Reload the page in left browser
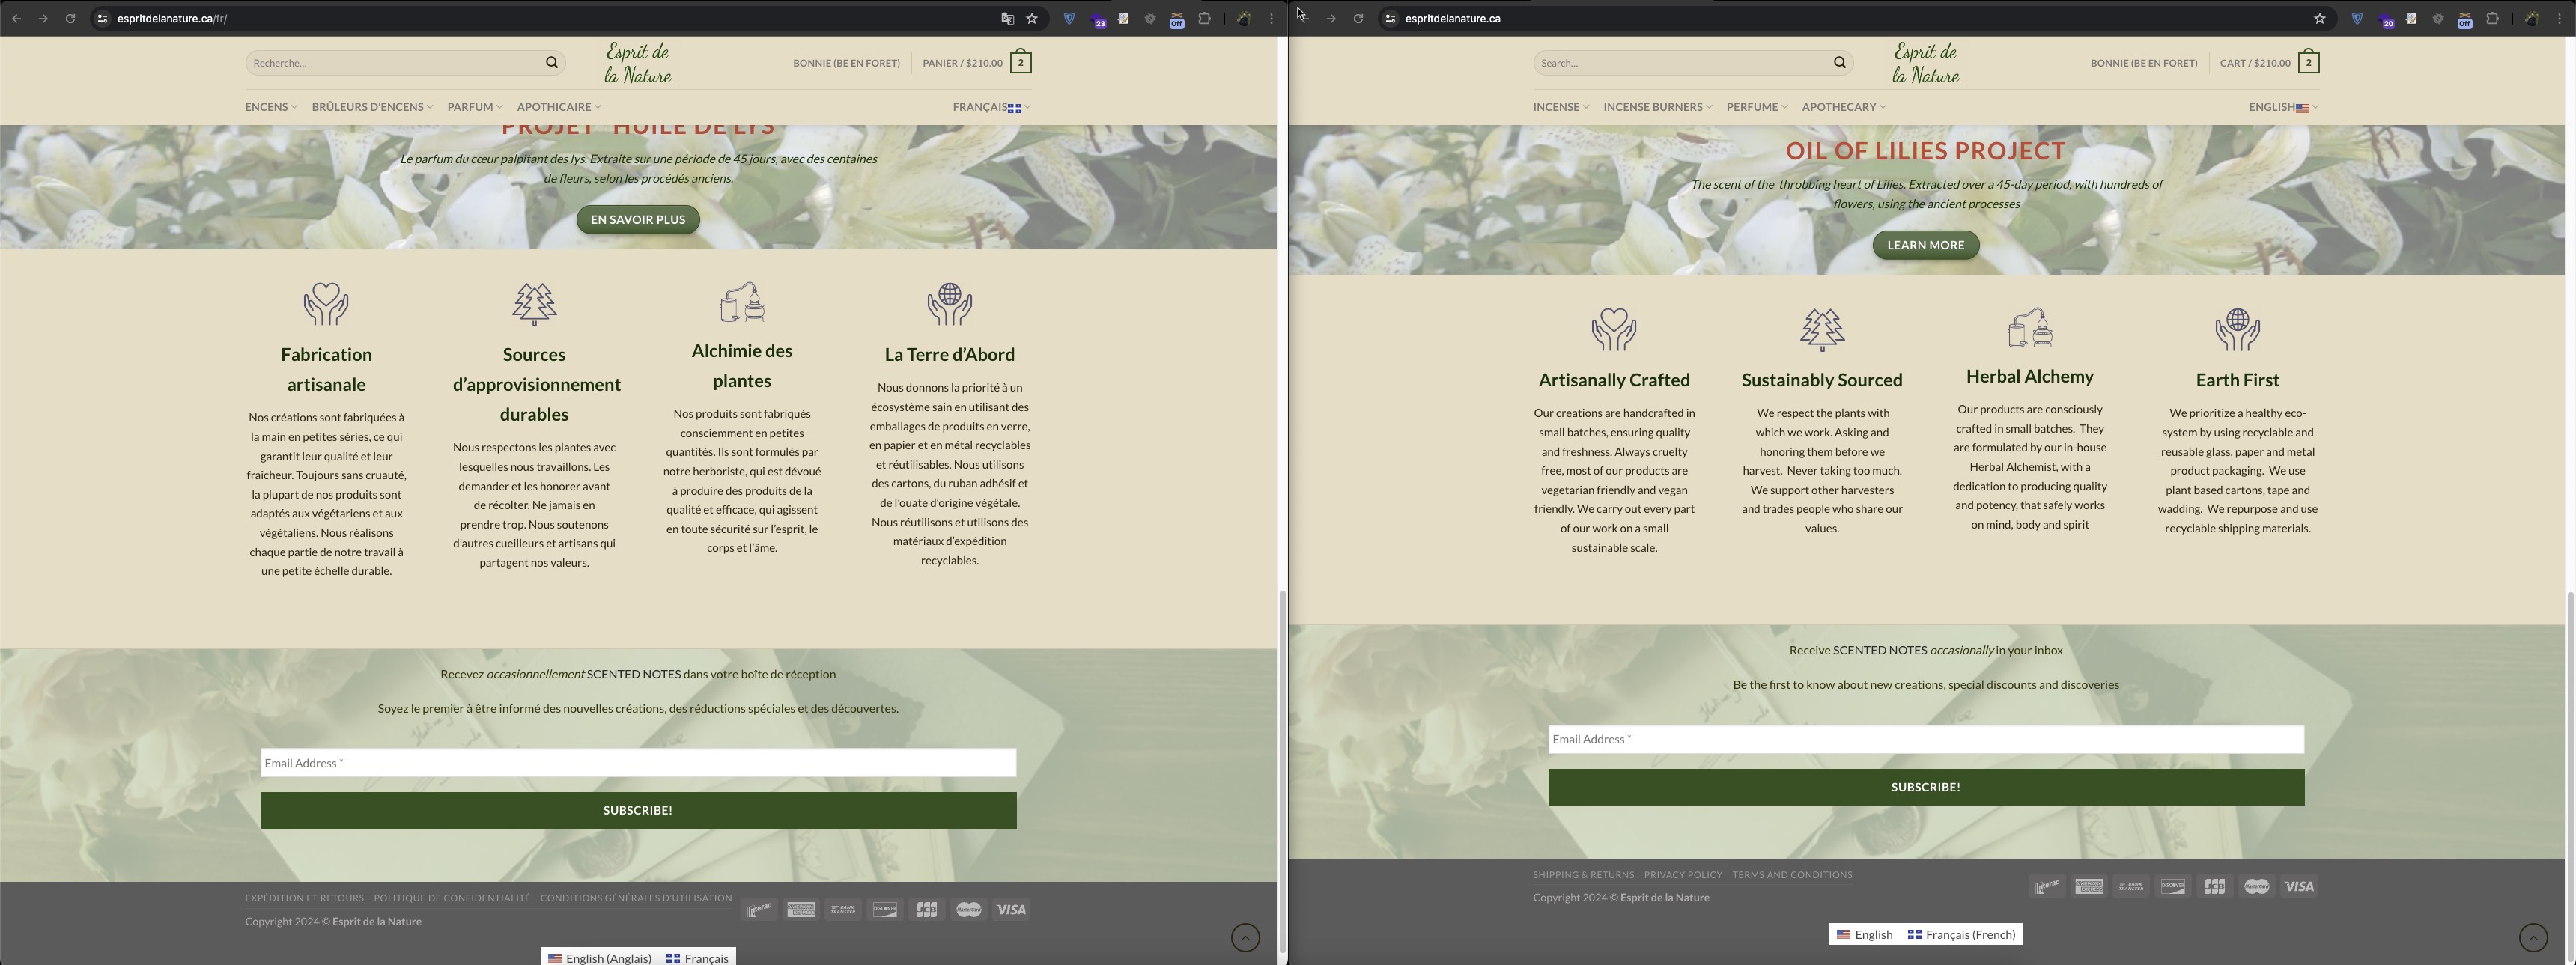Screen dimensions: 2576x965 click(x=70, y=19)
